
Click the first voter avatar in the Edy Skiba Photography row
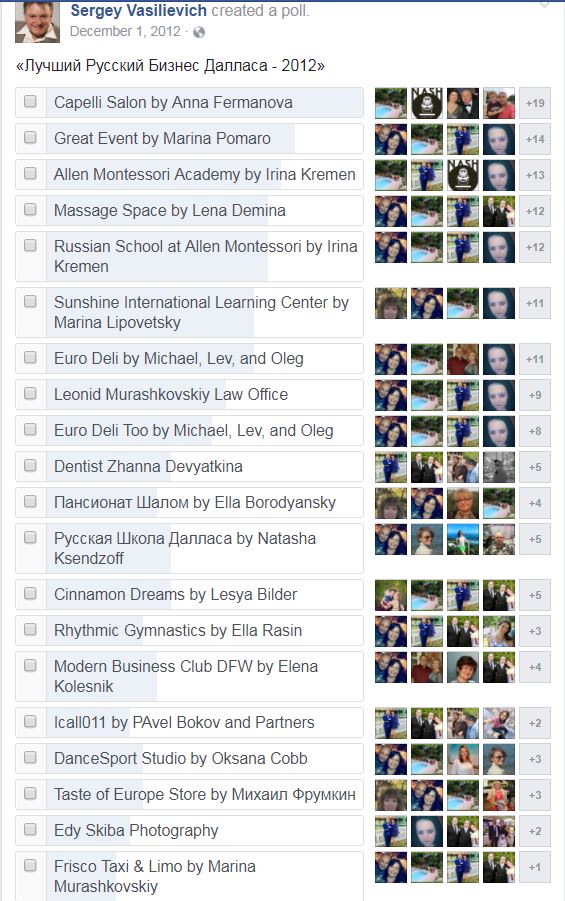[x=391, y=831]
